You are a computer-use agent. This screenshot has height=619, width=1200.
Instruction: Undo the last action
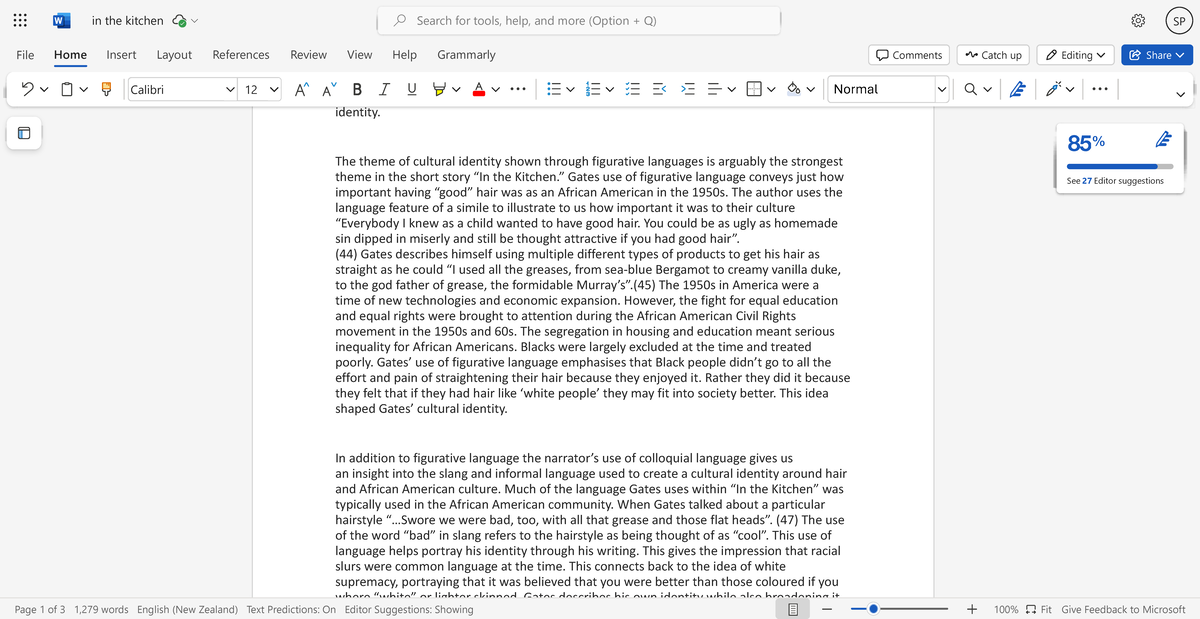(x=27, y=89)
